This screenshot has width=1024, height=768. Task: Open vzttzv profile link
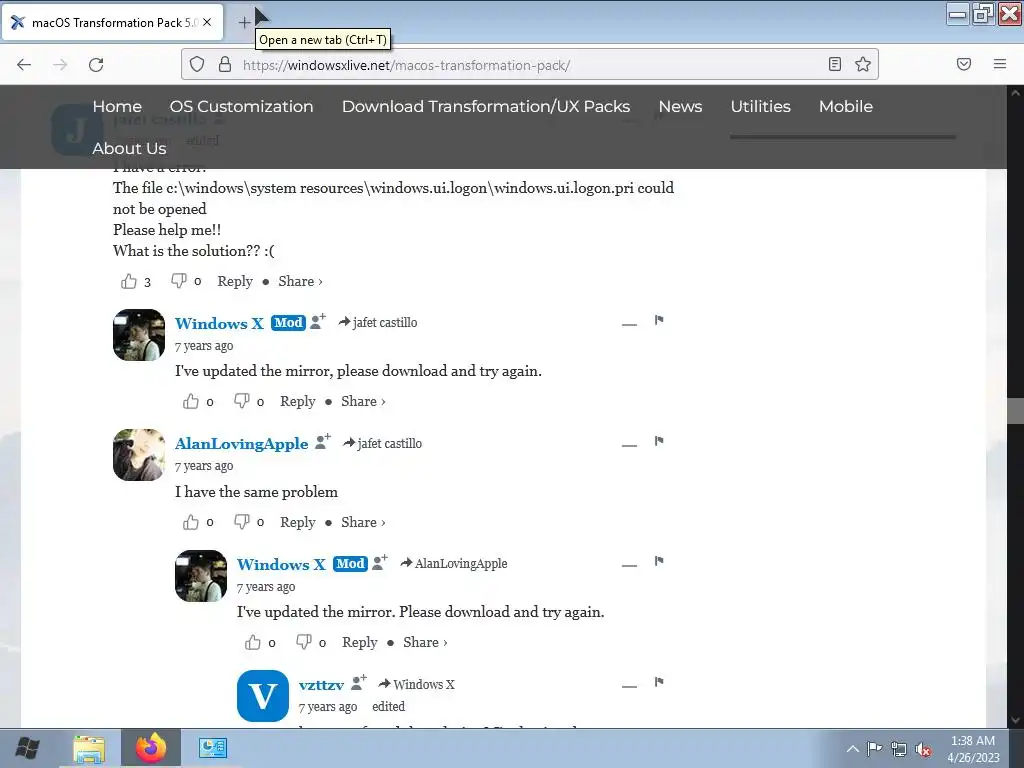tap(321, 685)
